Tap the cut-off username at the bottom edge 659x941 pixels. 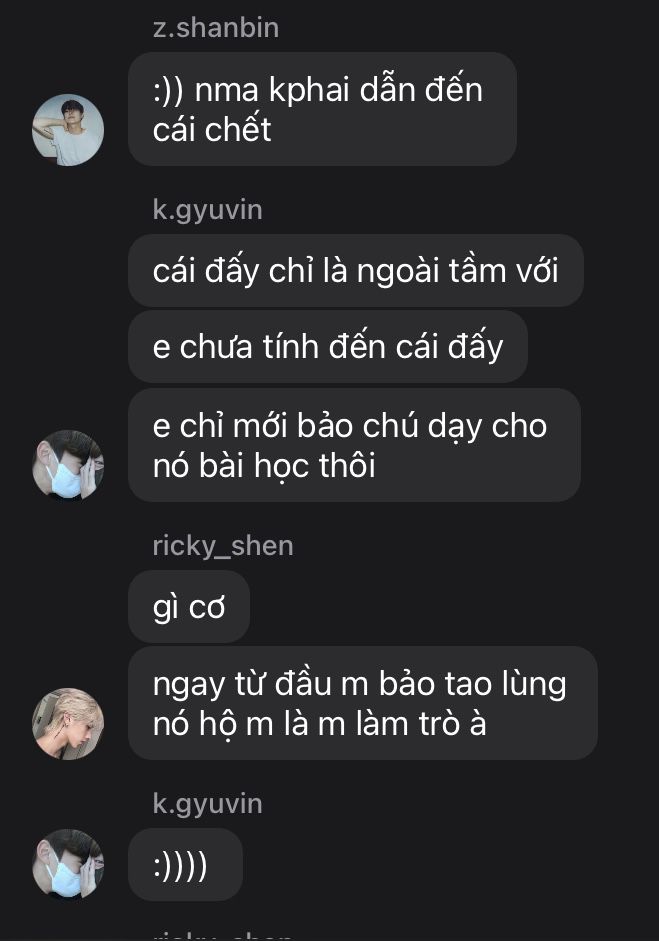click(223, 936)
